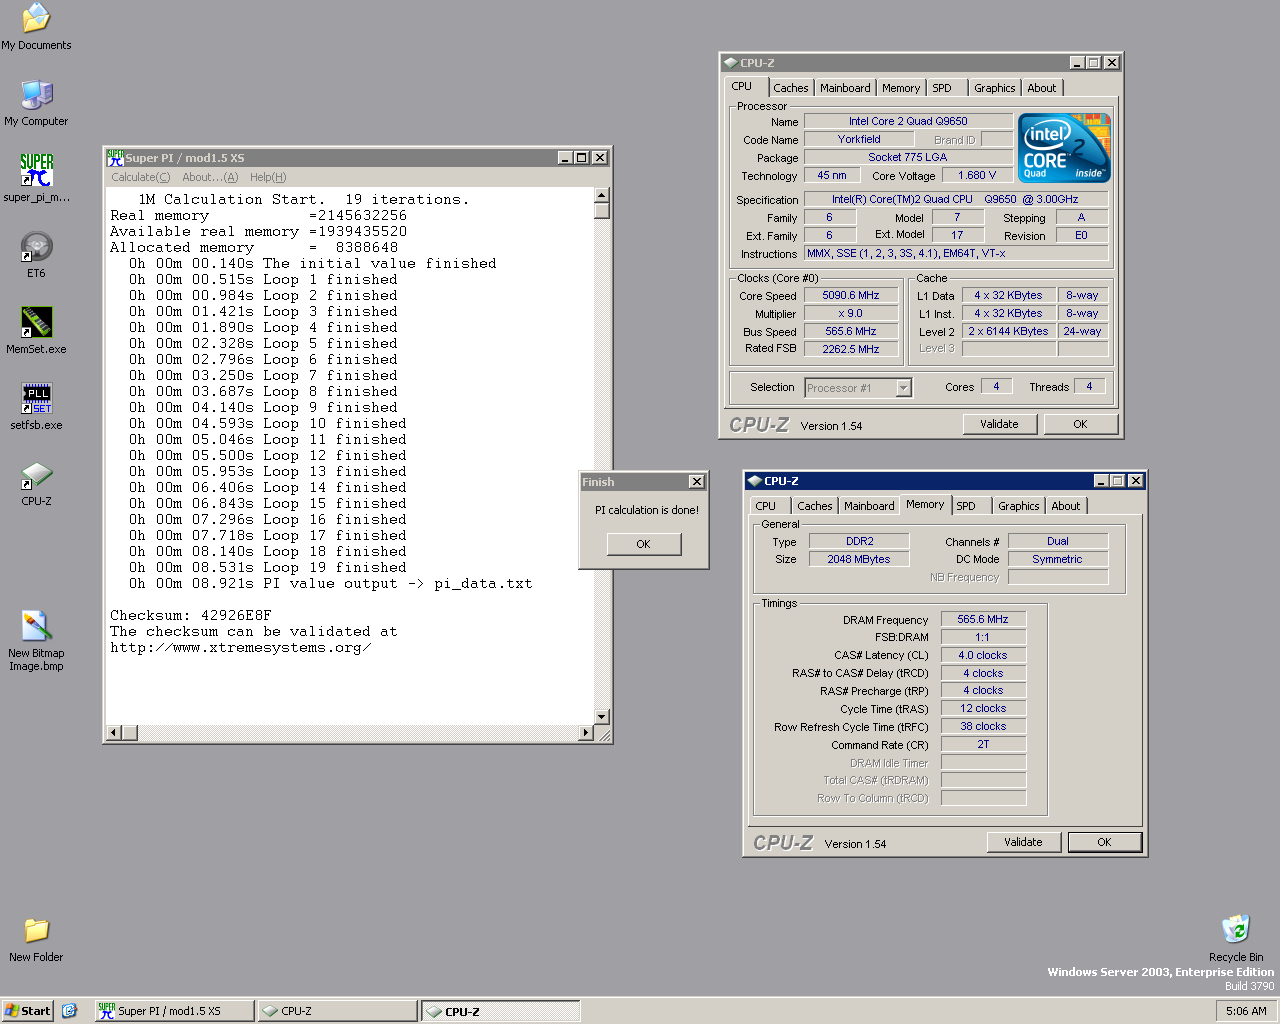Open the ET6 desktop shortcut
Viewport: 1280px width, 1024px height.
pyautogui.click(x=36, y=255)
